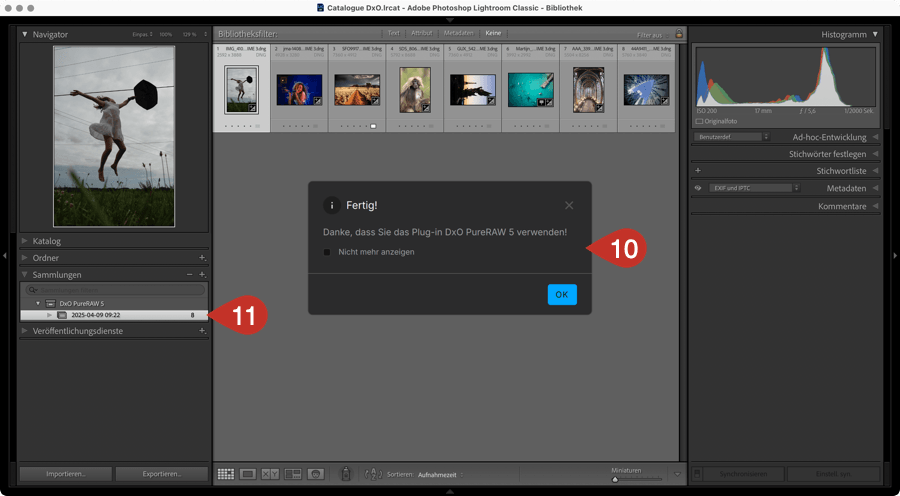Click the Importieren button

click(x=66, y=474)
